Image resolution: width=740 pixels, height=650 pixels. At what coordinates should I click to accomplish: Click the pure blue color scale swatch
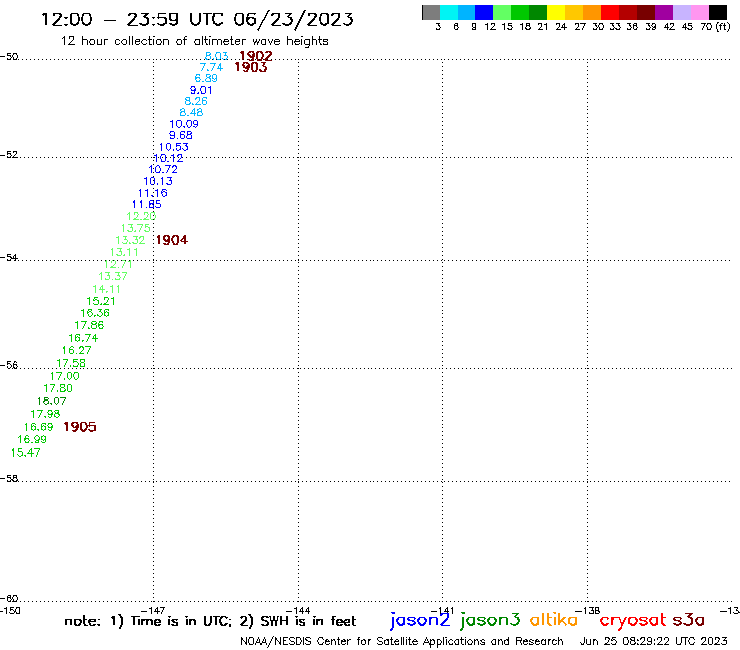click(x=484, y=12)
